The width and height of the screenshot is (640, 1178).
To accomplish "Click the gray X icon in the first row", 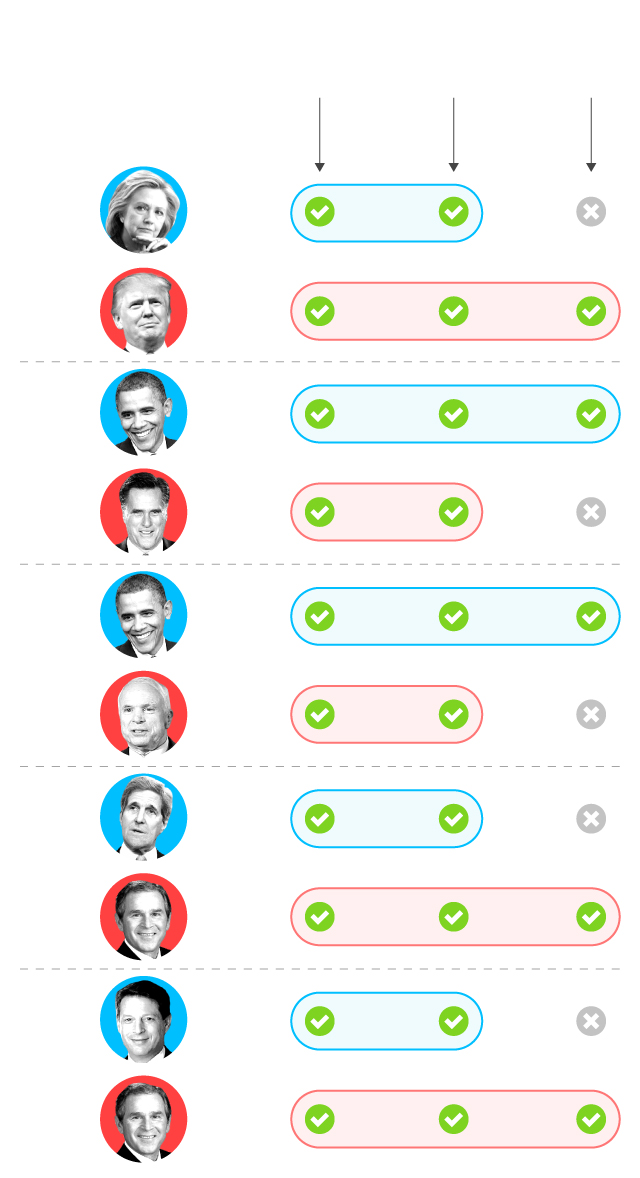I will 591,212.
